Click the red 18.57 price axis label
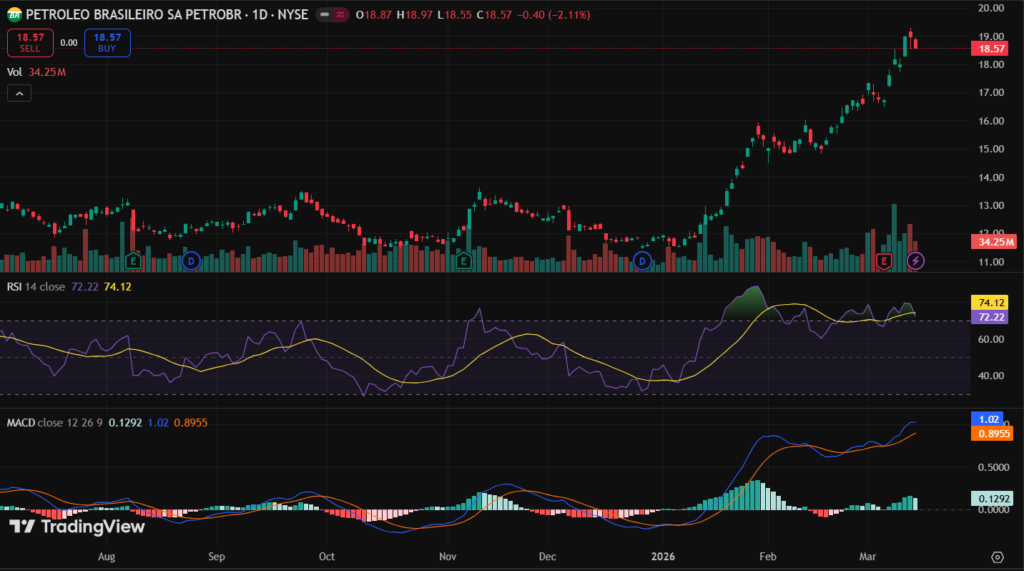1024x571 pixels. tap(991, 48)
